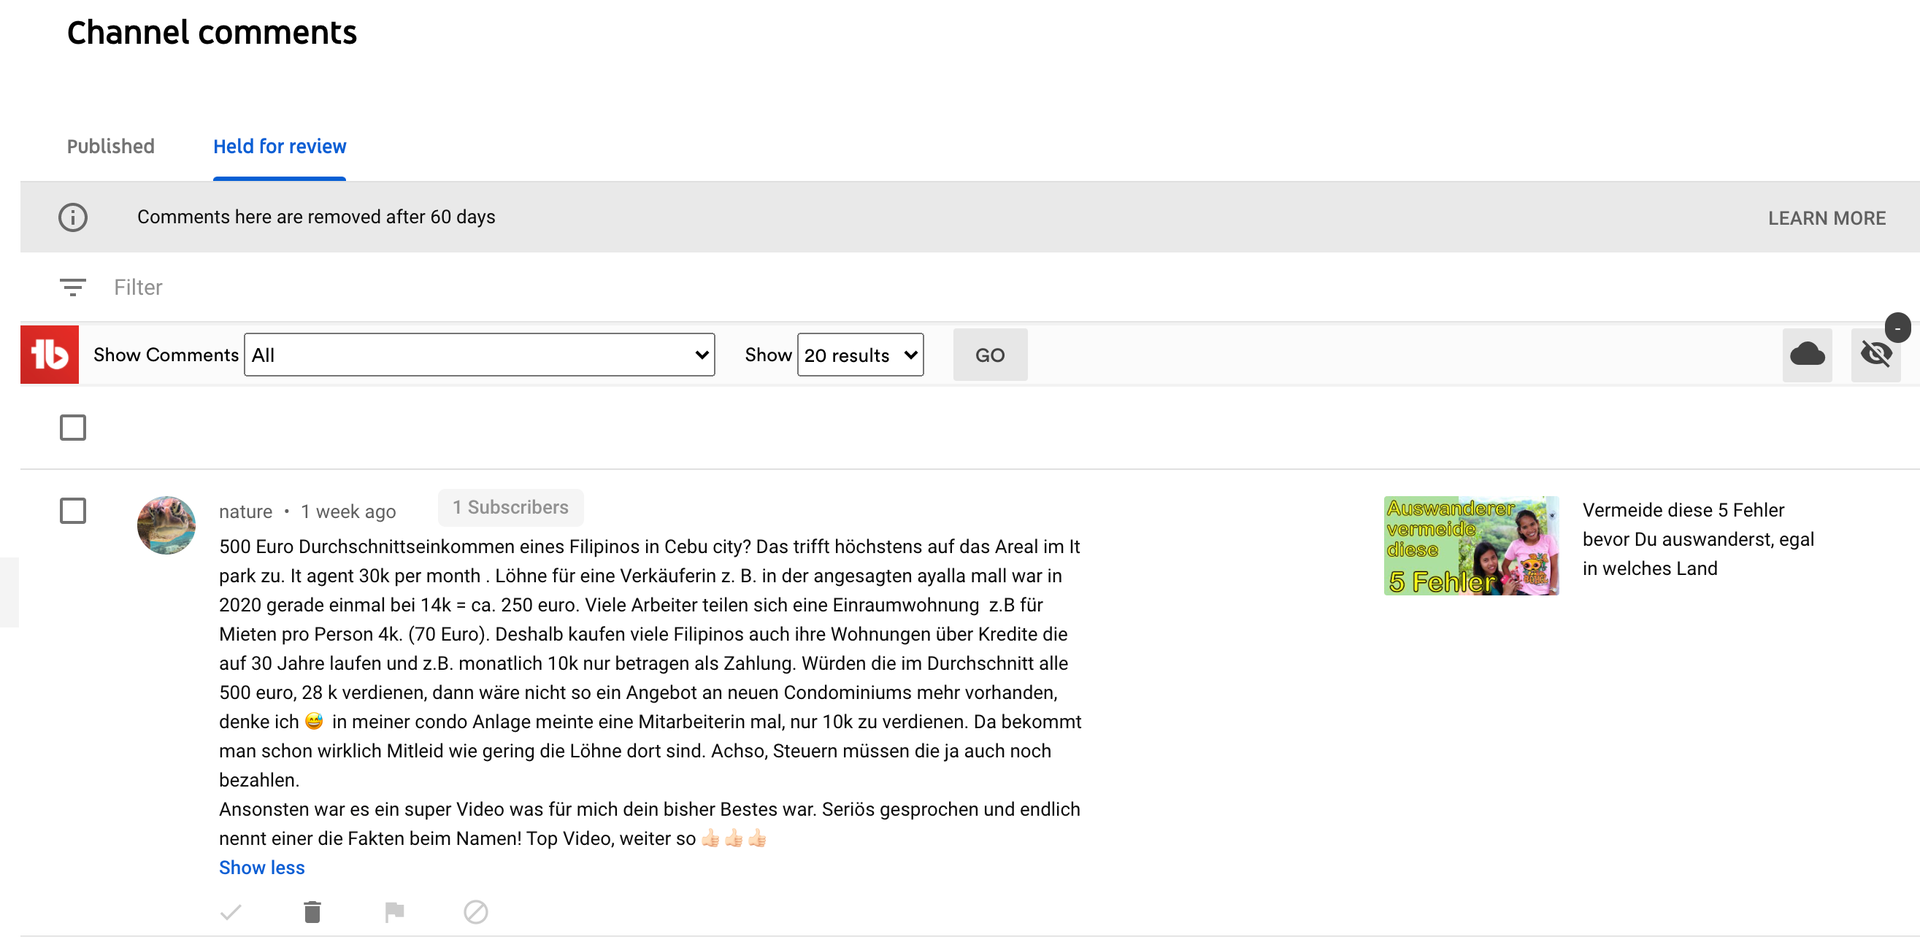Toggle the crossed-out eye visibility icon
Image resolution: width=1920 pixels, height=950 pixels.
[x=1875, y=355]
